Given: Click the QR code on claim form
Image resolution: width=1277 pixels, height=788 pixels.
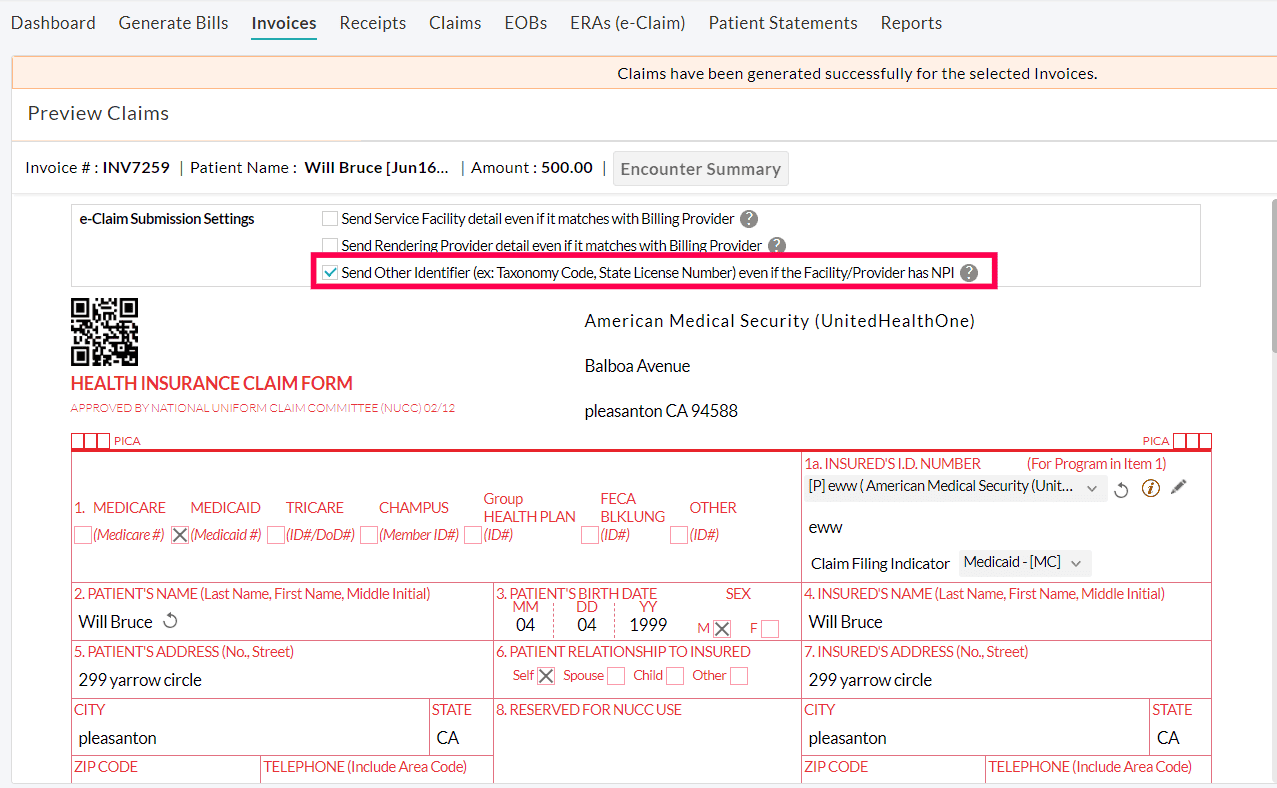Looking at the screenshot, I should pos(104,331).
